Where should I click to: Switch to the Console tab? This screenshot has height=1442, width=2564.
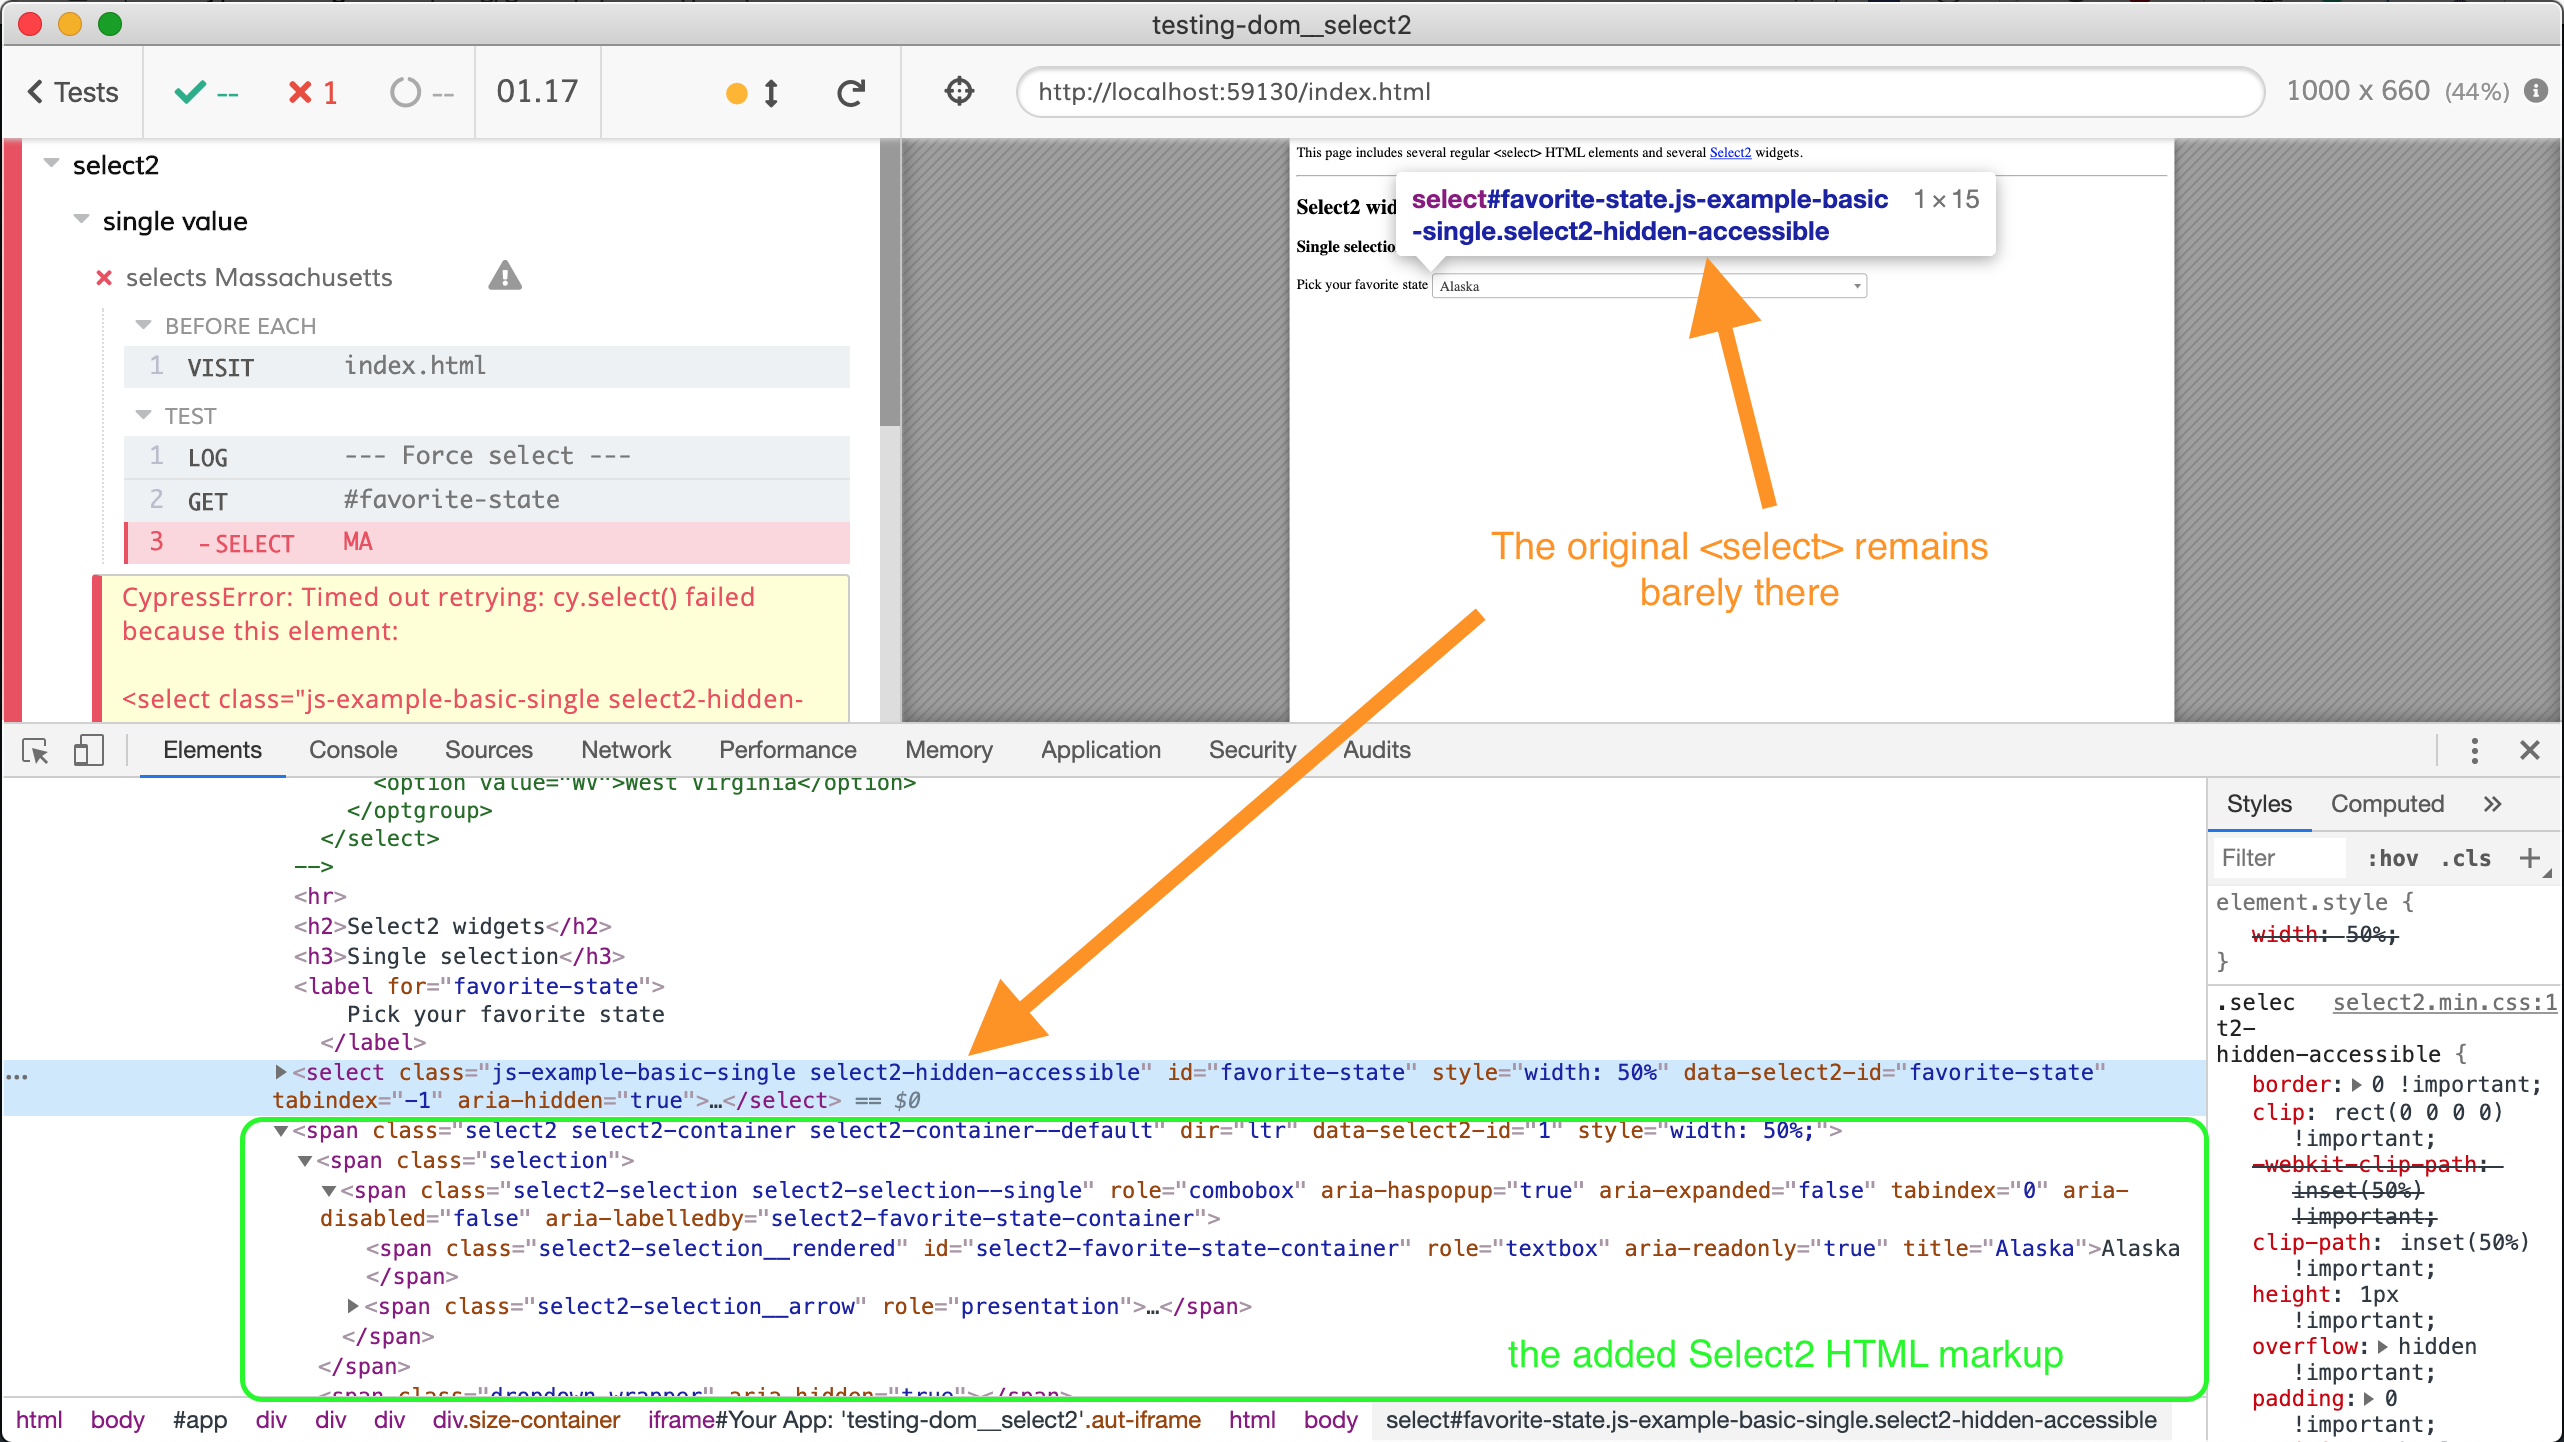352,750
